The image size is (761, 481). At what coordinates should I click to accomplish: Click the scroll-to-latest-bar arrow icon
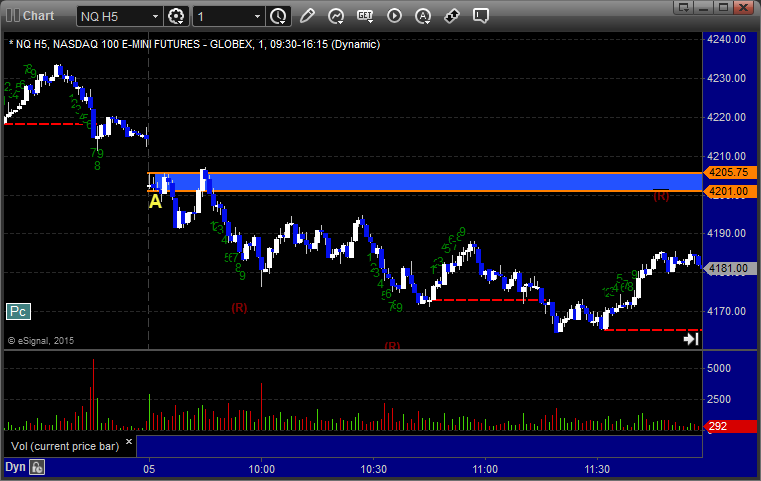point(691,339)
